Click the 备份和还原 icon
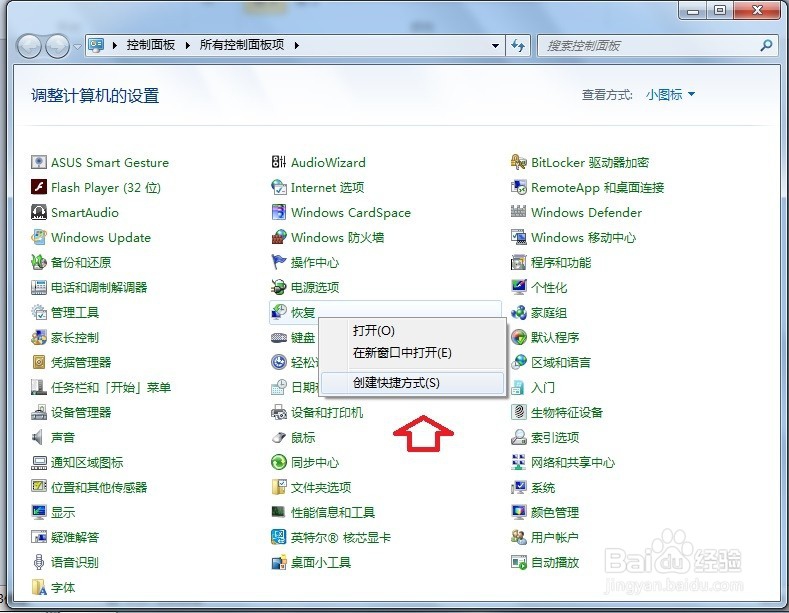789x613 pixels. pyautogui.click(x=39, y=262)
